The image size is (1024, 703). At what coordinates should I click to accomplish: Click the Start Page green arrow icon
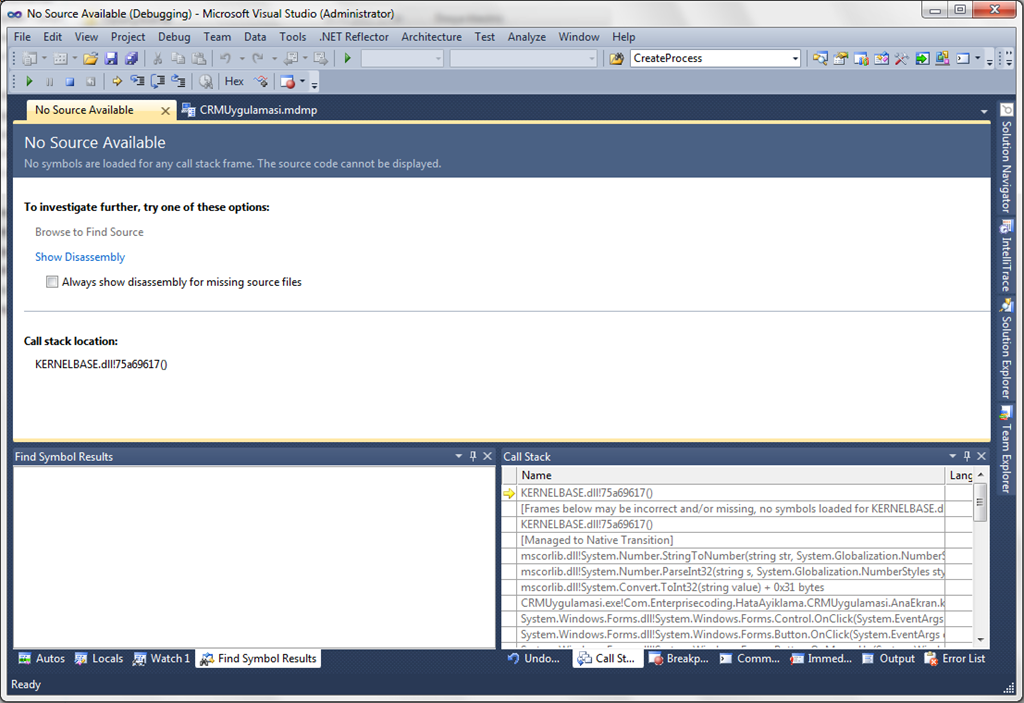[921, 59]
